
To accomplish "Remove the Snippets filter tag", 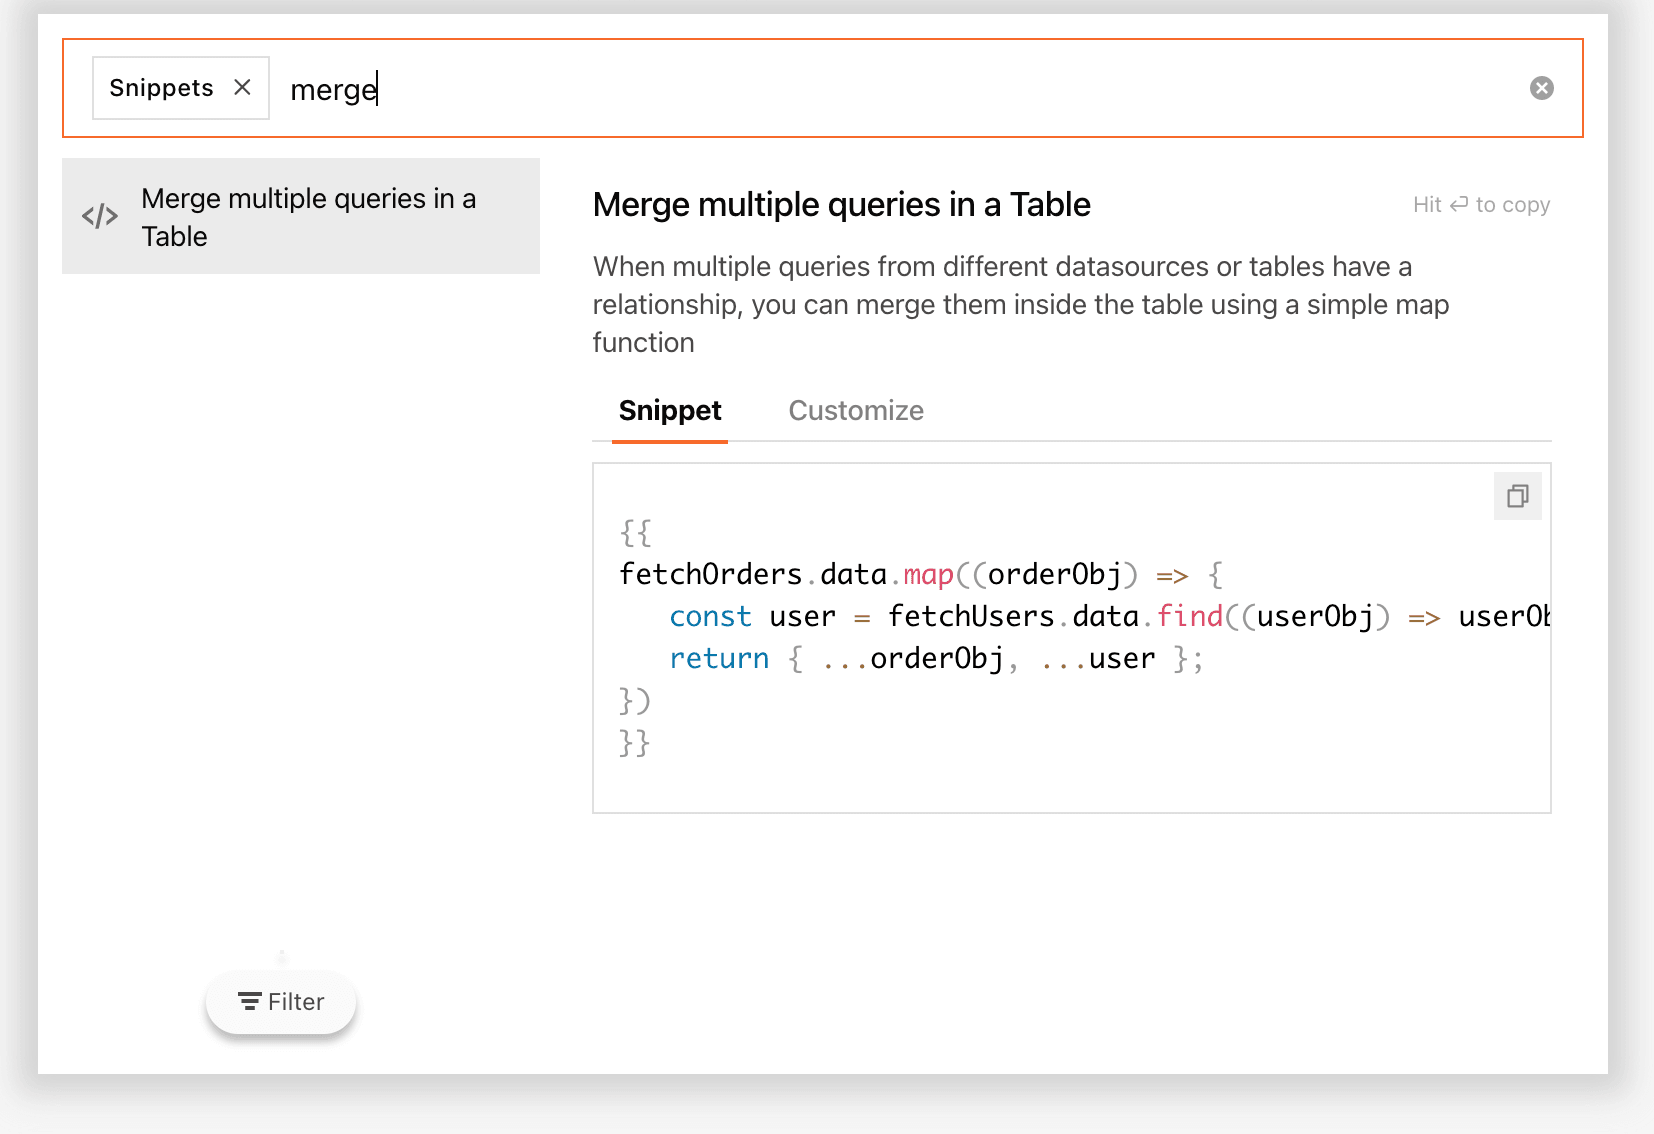I will (x=242, y=88).
